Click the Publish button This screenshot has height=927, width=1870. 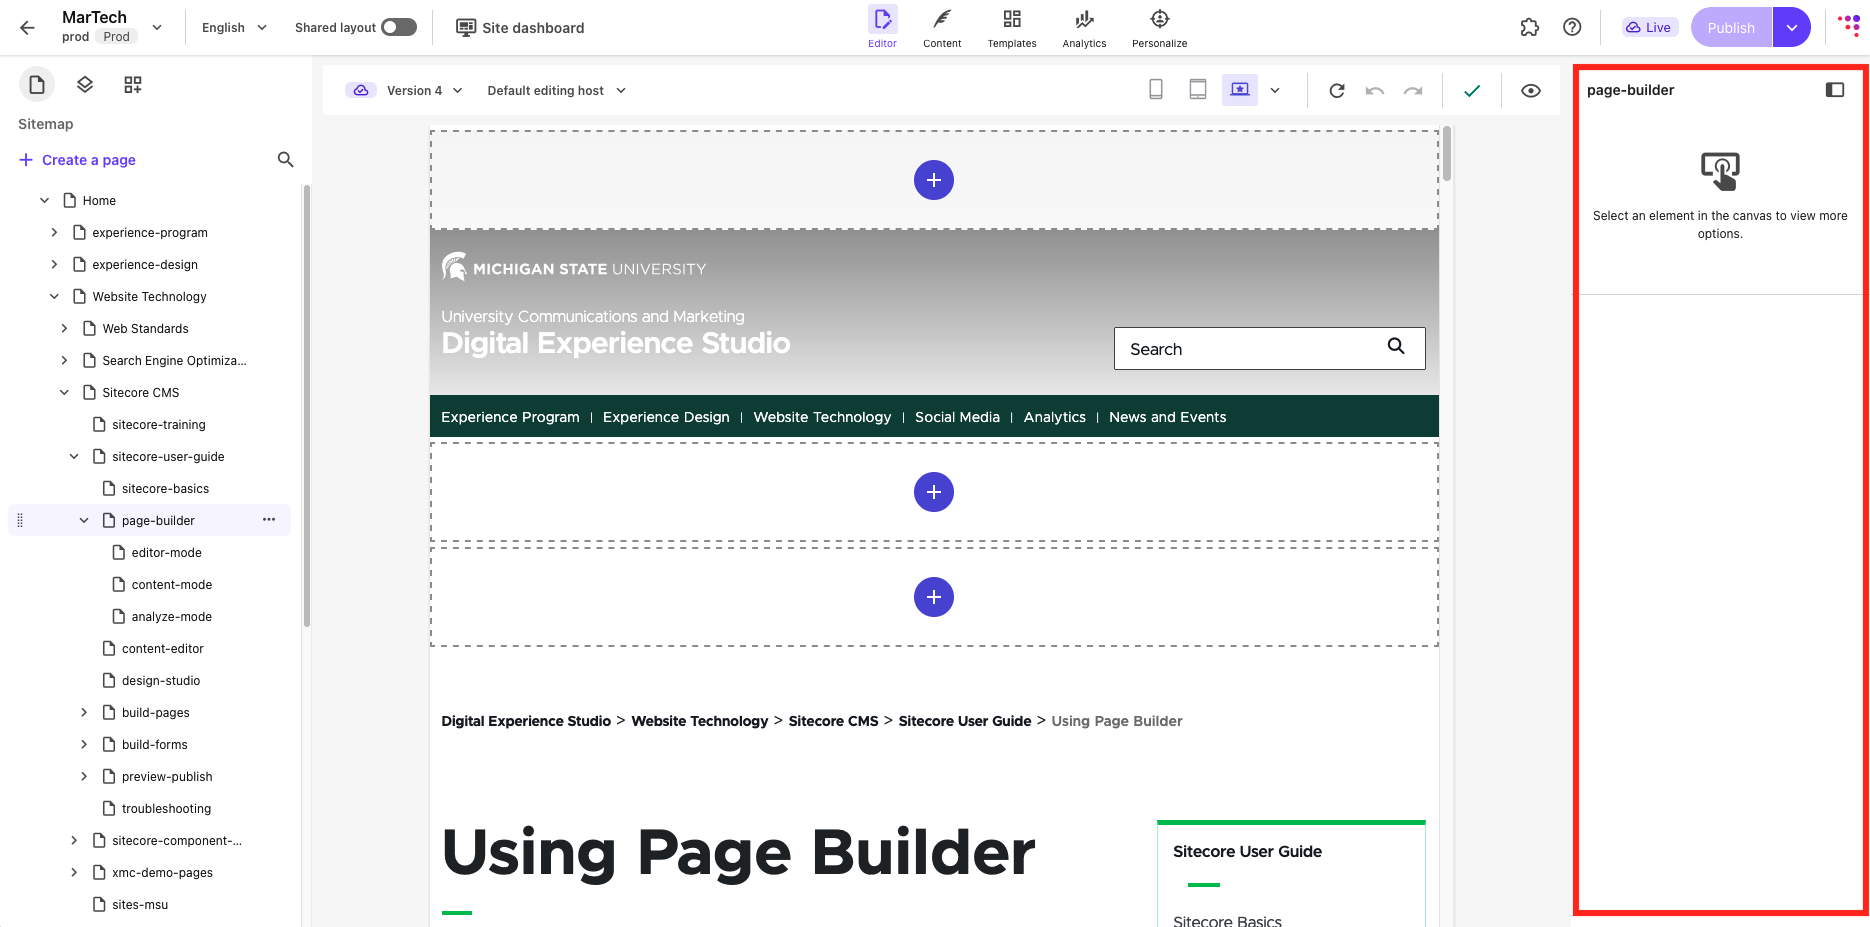point(1731,28)
